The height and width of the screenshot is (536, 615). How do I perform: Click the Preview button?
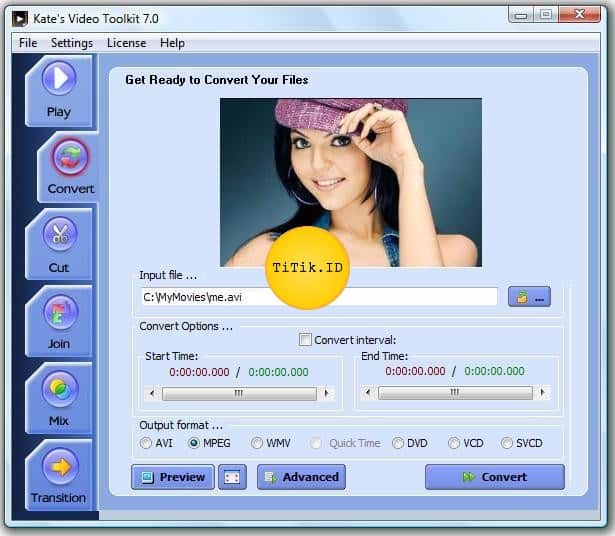pyautogui.click(x=173, y=477)
